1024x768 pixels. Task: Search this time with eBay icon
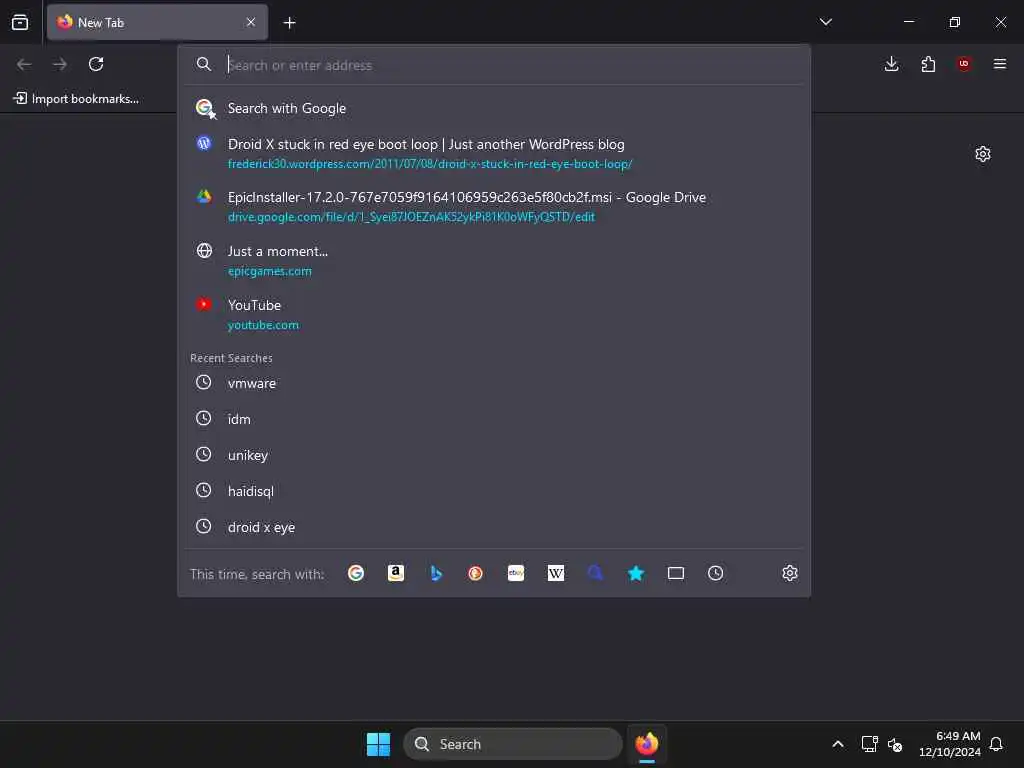pyautogui.click(x=516, y=573)
